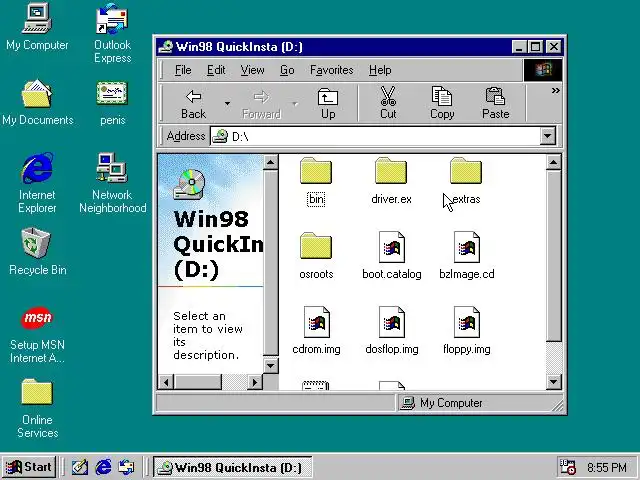
Task: Click the Show Desktop Quick Launch icon
Action: pos(80,467)
